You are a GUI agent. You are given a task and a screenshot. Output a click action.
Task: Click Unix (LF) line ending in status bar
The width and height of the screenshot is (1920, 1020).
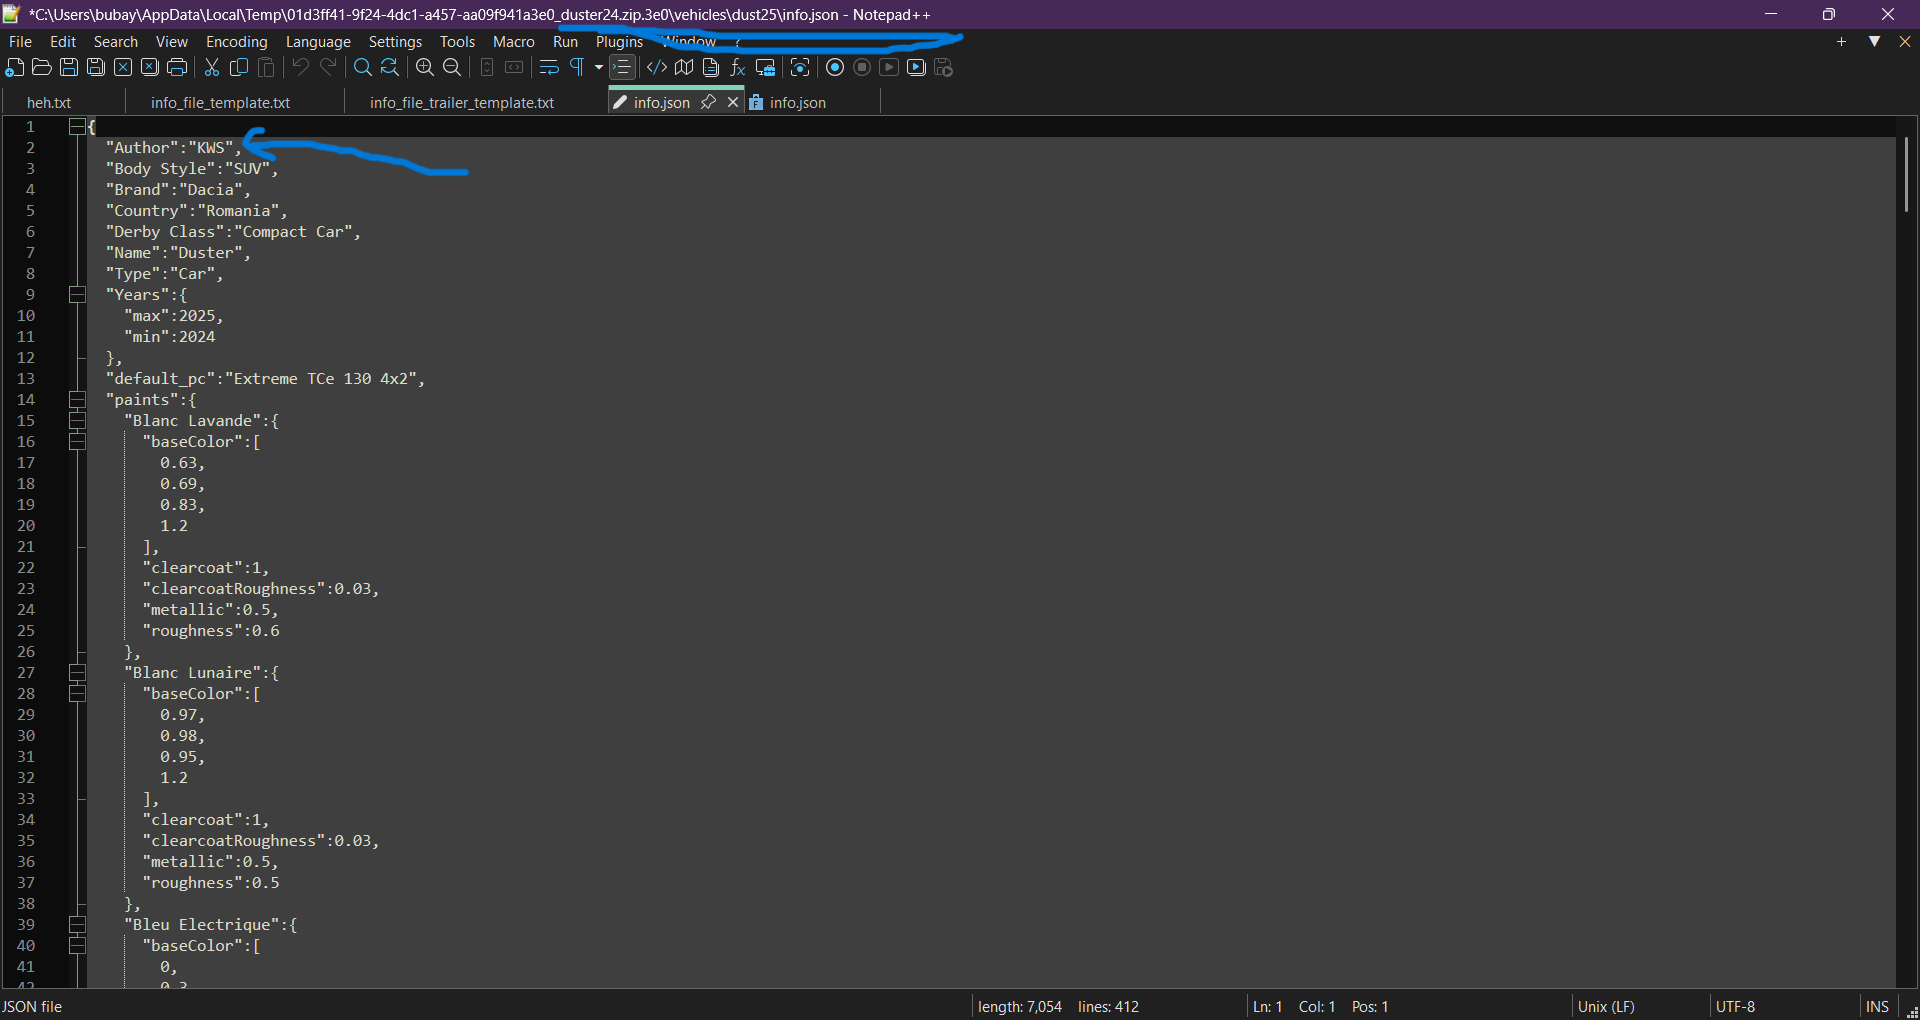point(1606,1007)
